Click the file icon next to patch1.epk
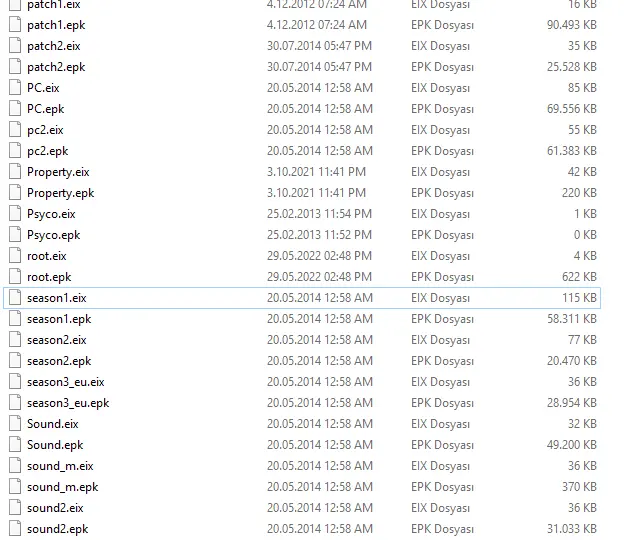 pyautogui.click(x=14, y=25)
